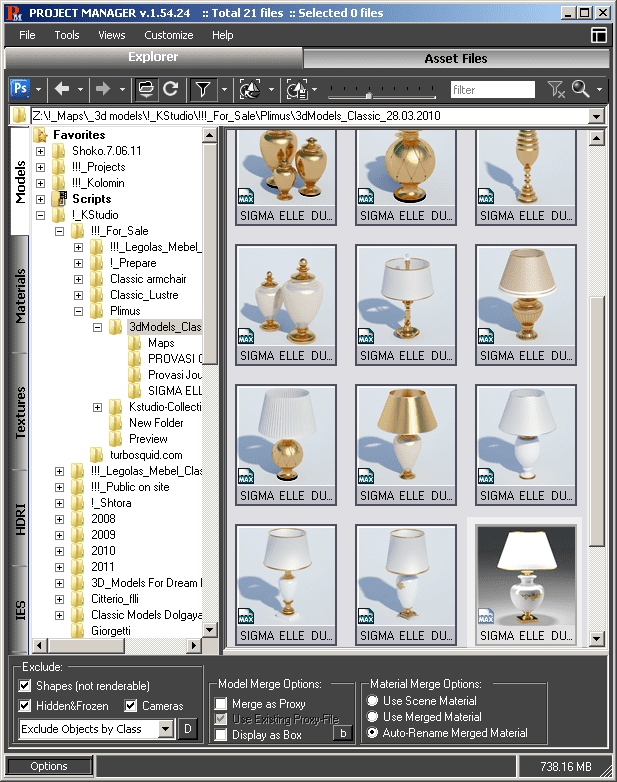Collapse the !_KStudio tree node
The height and width of the screenshot is (782, 617).
tap(40, 215)
